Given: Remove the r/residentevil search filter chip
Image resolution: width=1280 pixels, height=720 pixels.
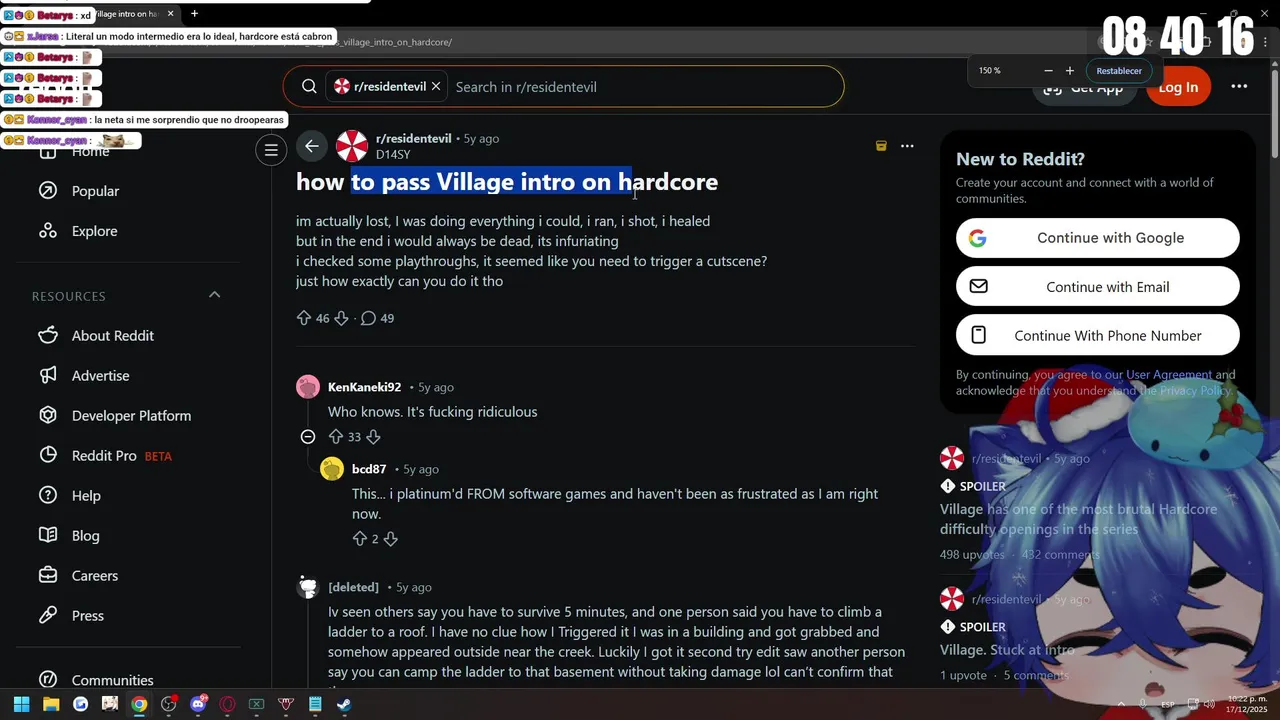Looking at the screenshot, I should [436, 87].
